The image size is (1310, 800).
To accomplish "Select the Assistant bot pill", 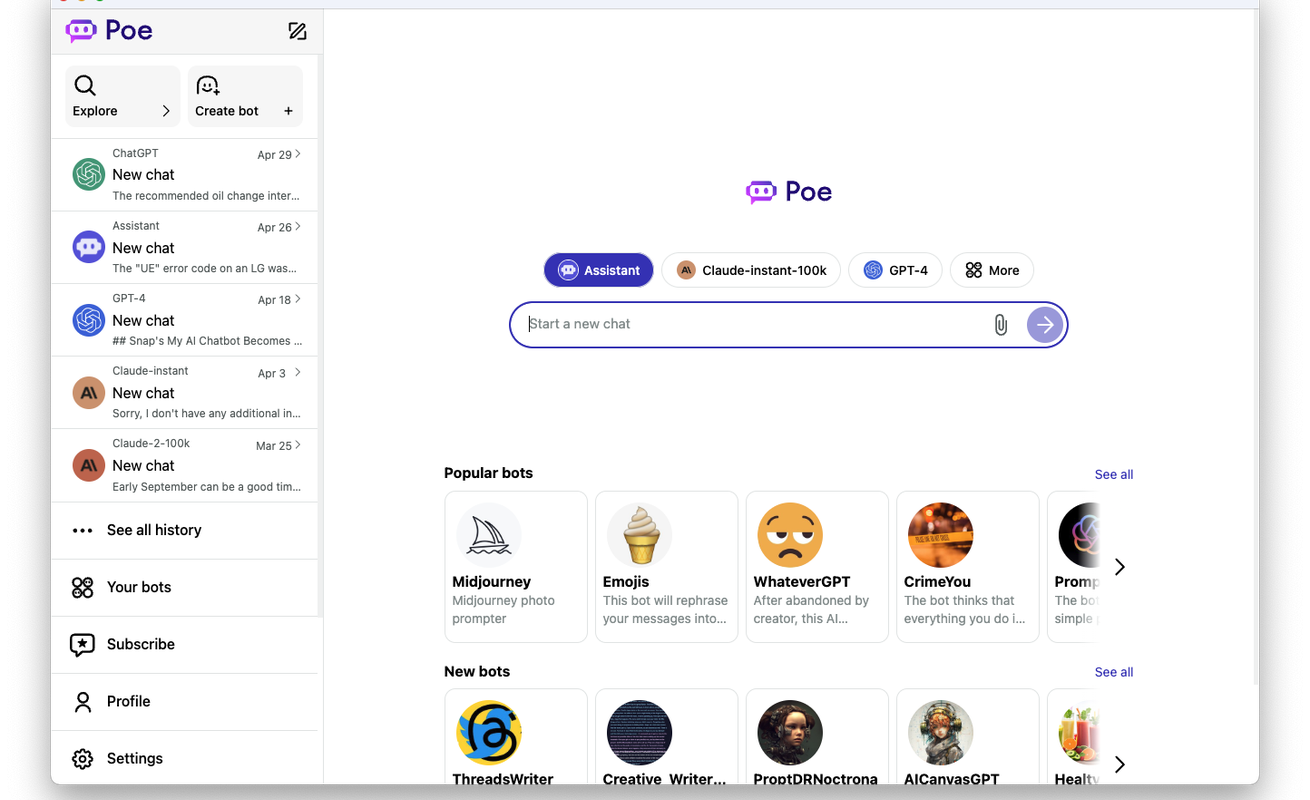I will [599, 270].
